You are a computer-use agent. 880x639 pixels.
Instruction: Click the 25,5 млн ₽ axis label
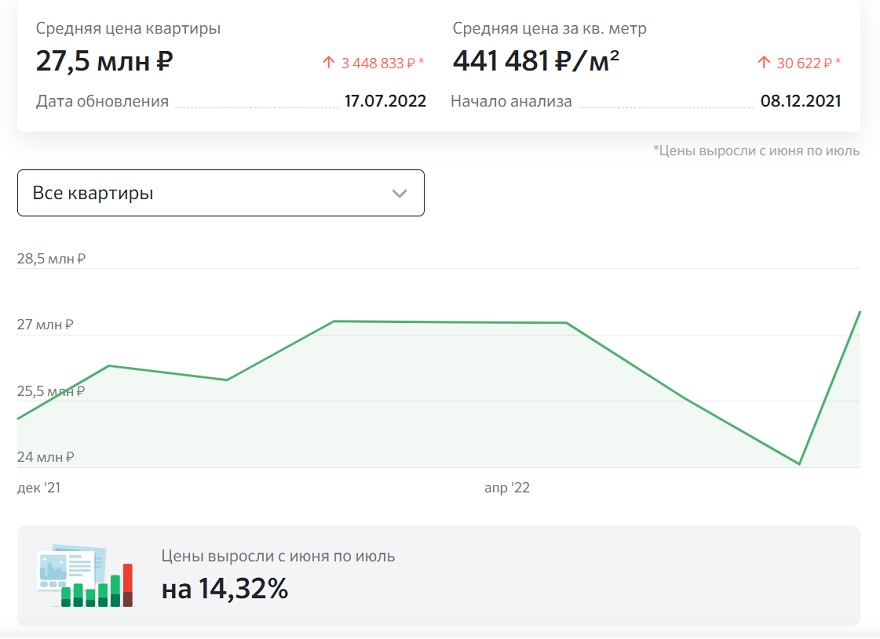(51, 391)
